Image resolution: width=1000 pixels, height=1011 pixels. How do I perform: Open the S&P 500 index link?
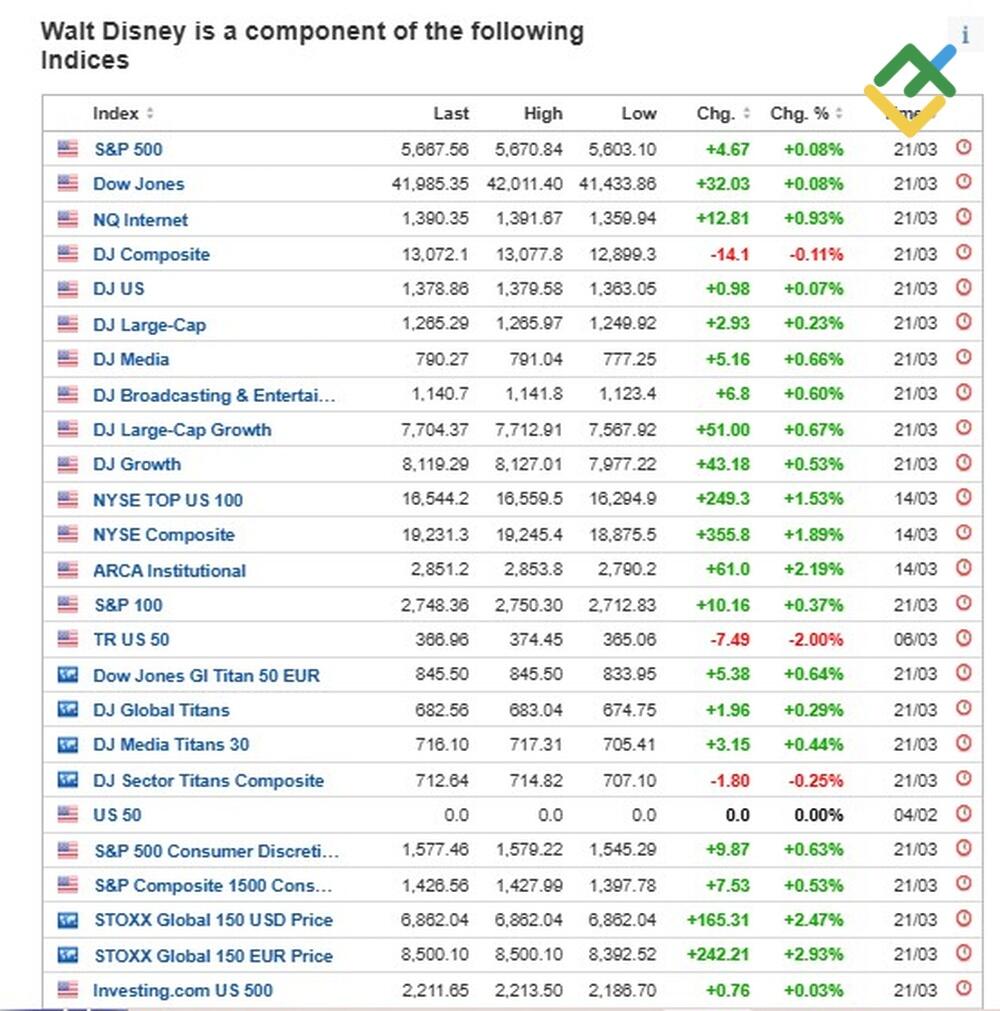pos(128,149)
